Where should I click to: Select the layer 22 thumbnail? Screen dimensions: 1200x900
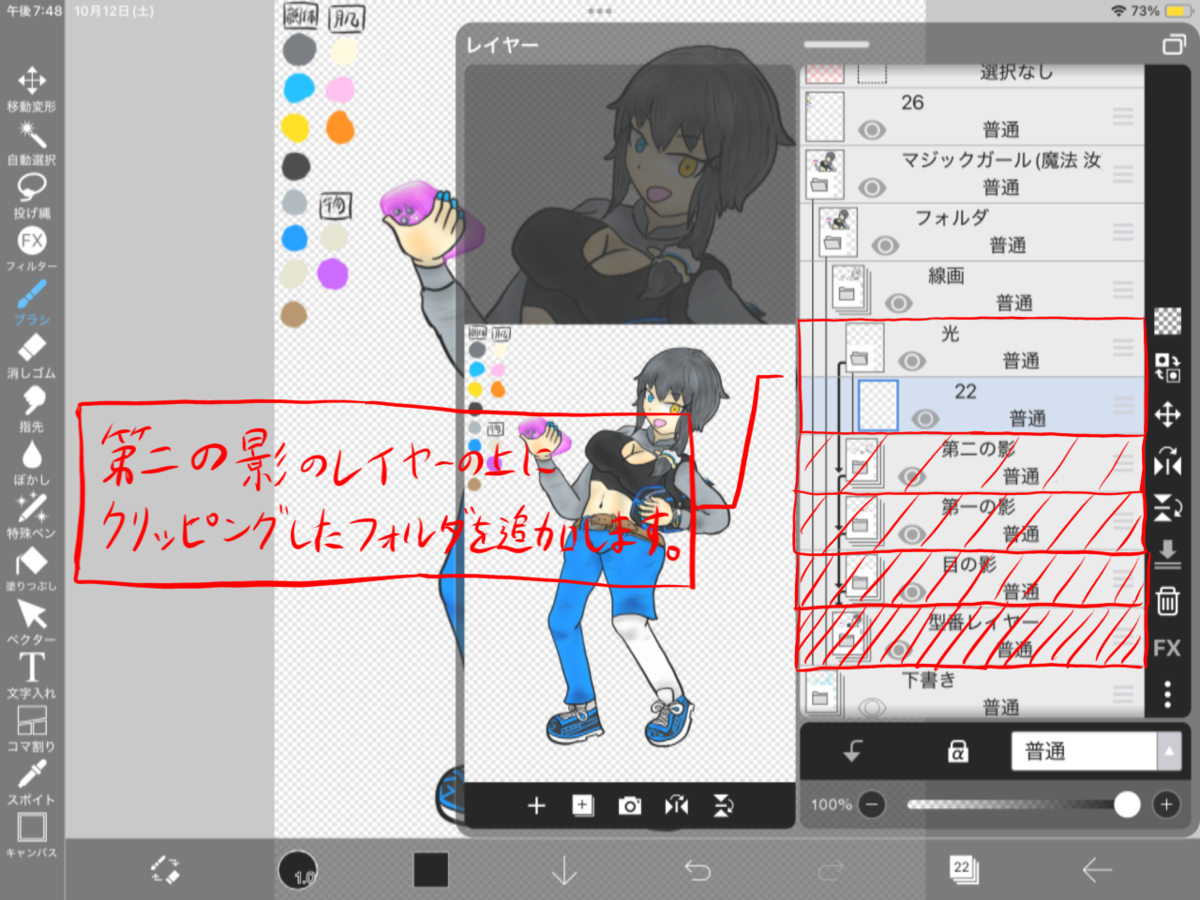[x=879, y=405]
